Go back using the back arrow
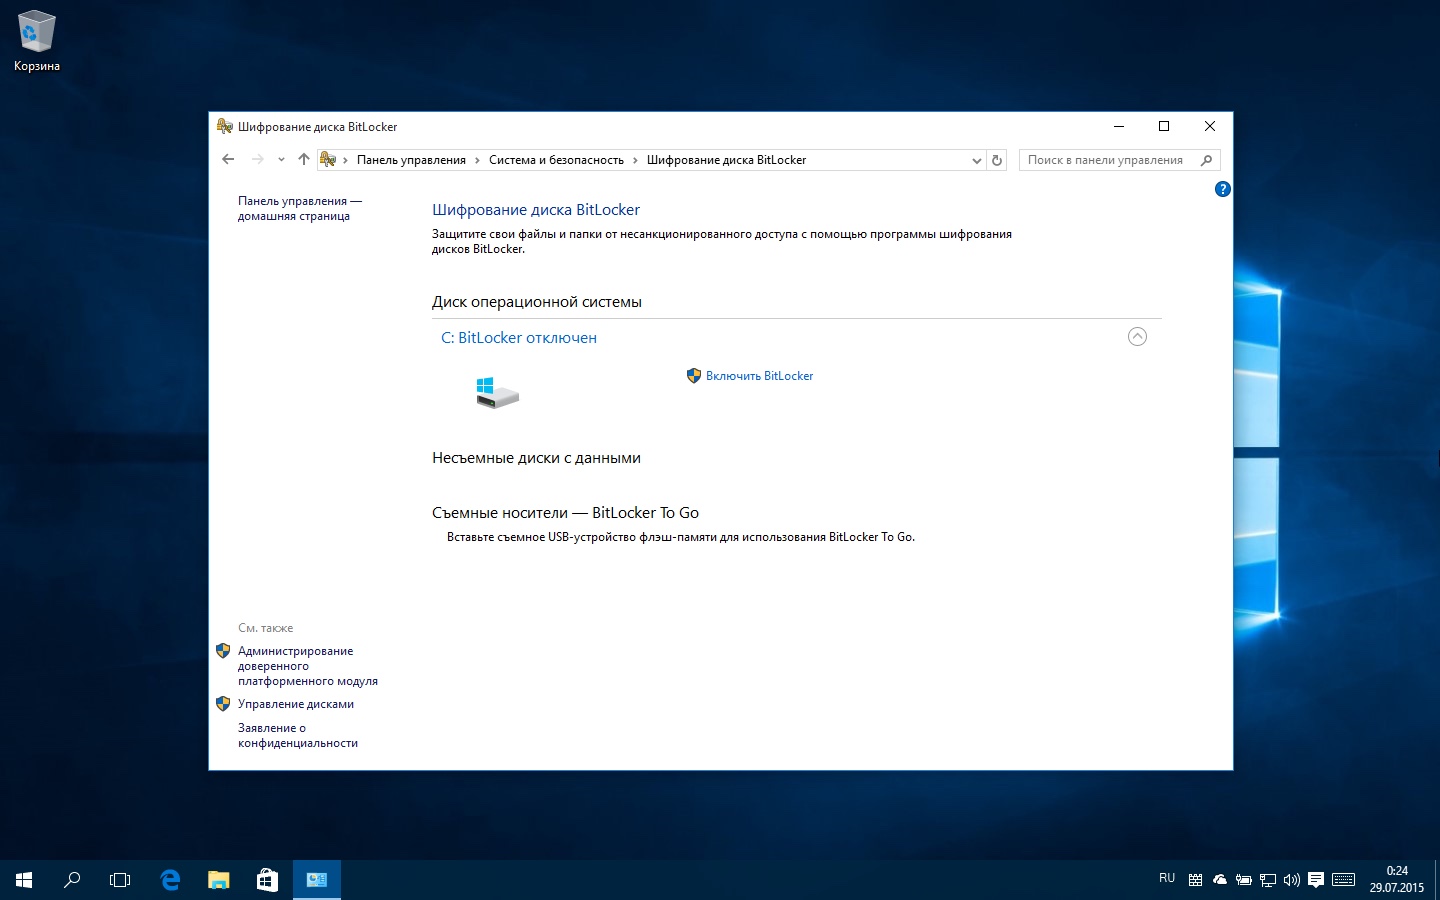 pos(228,160)
